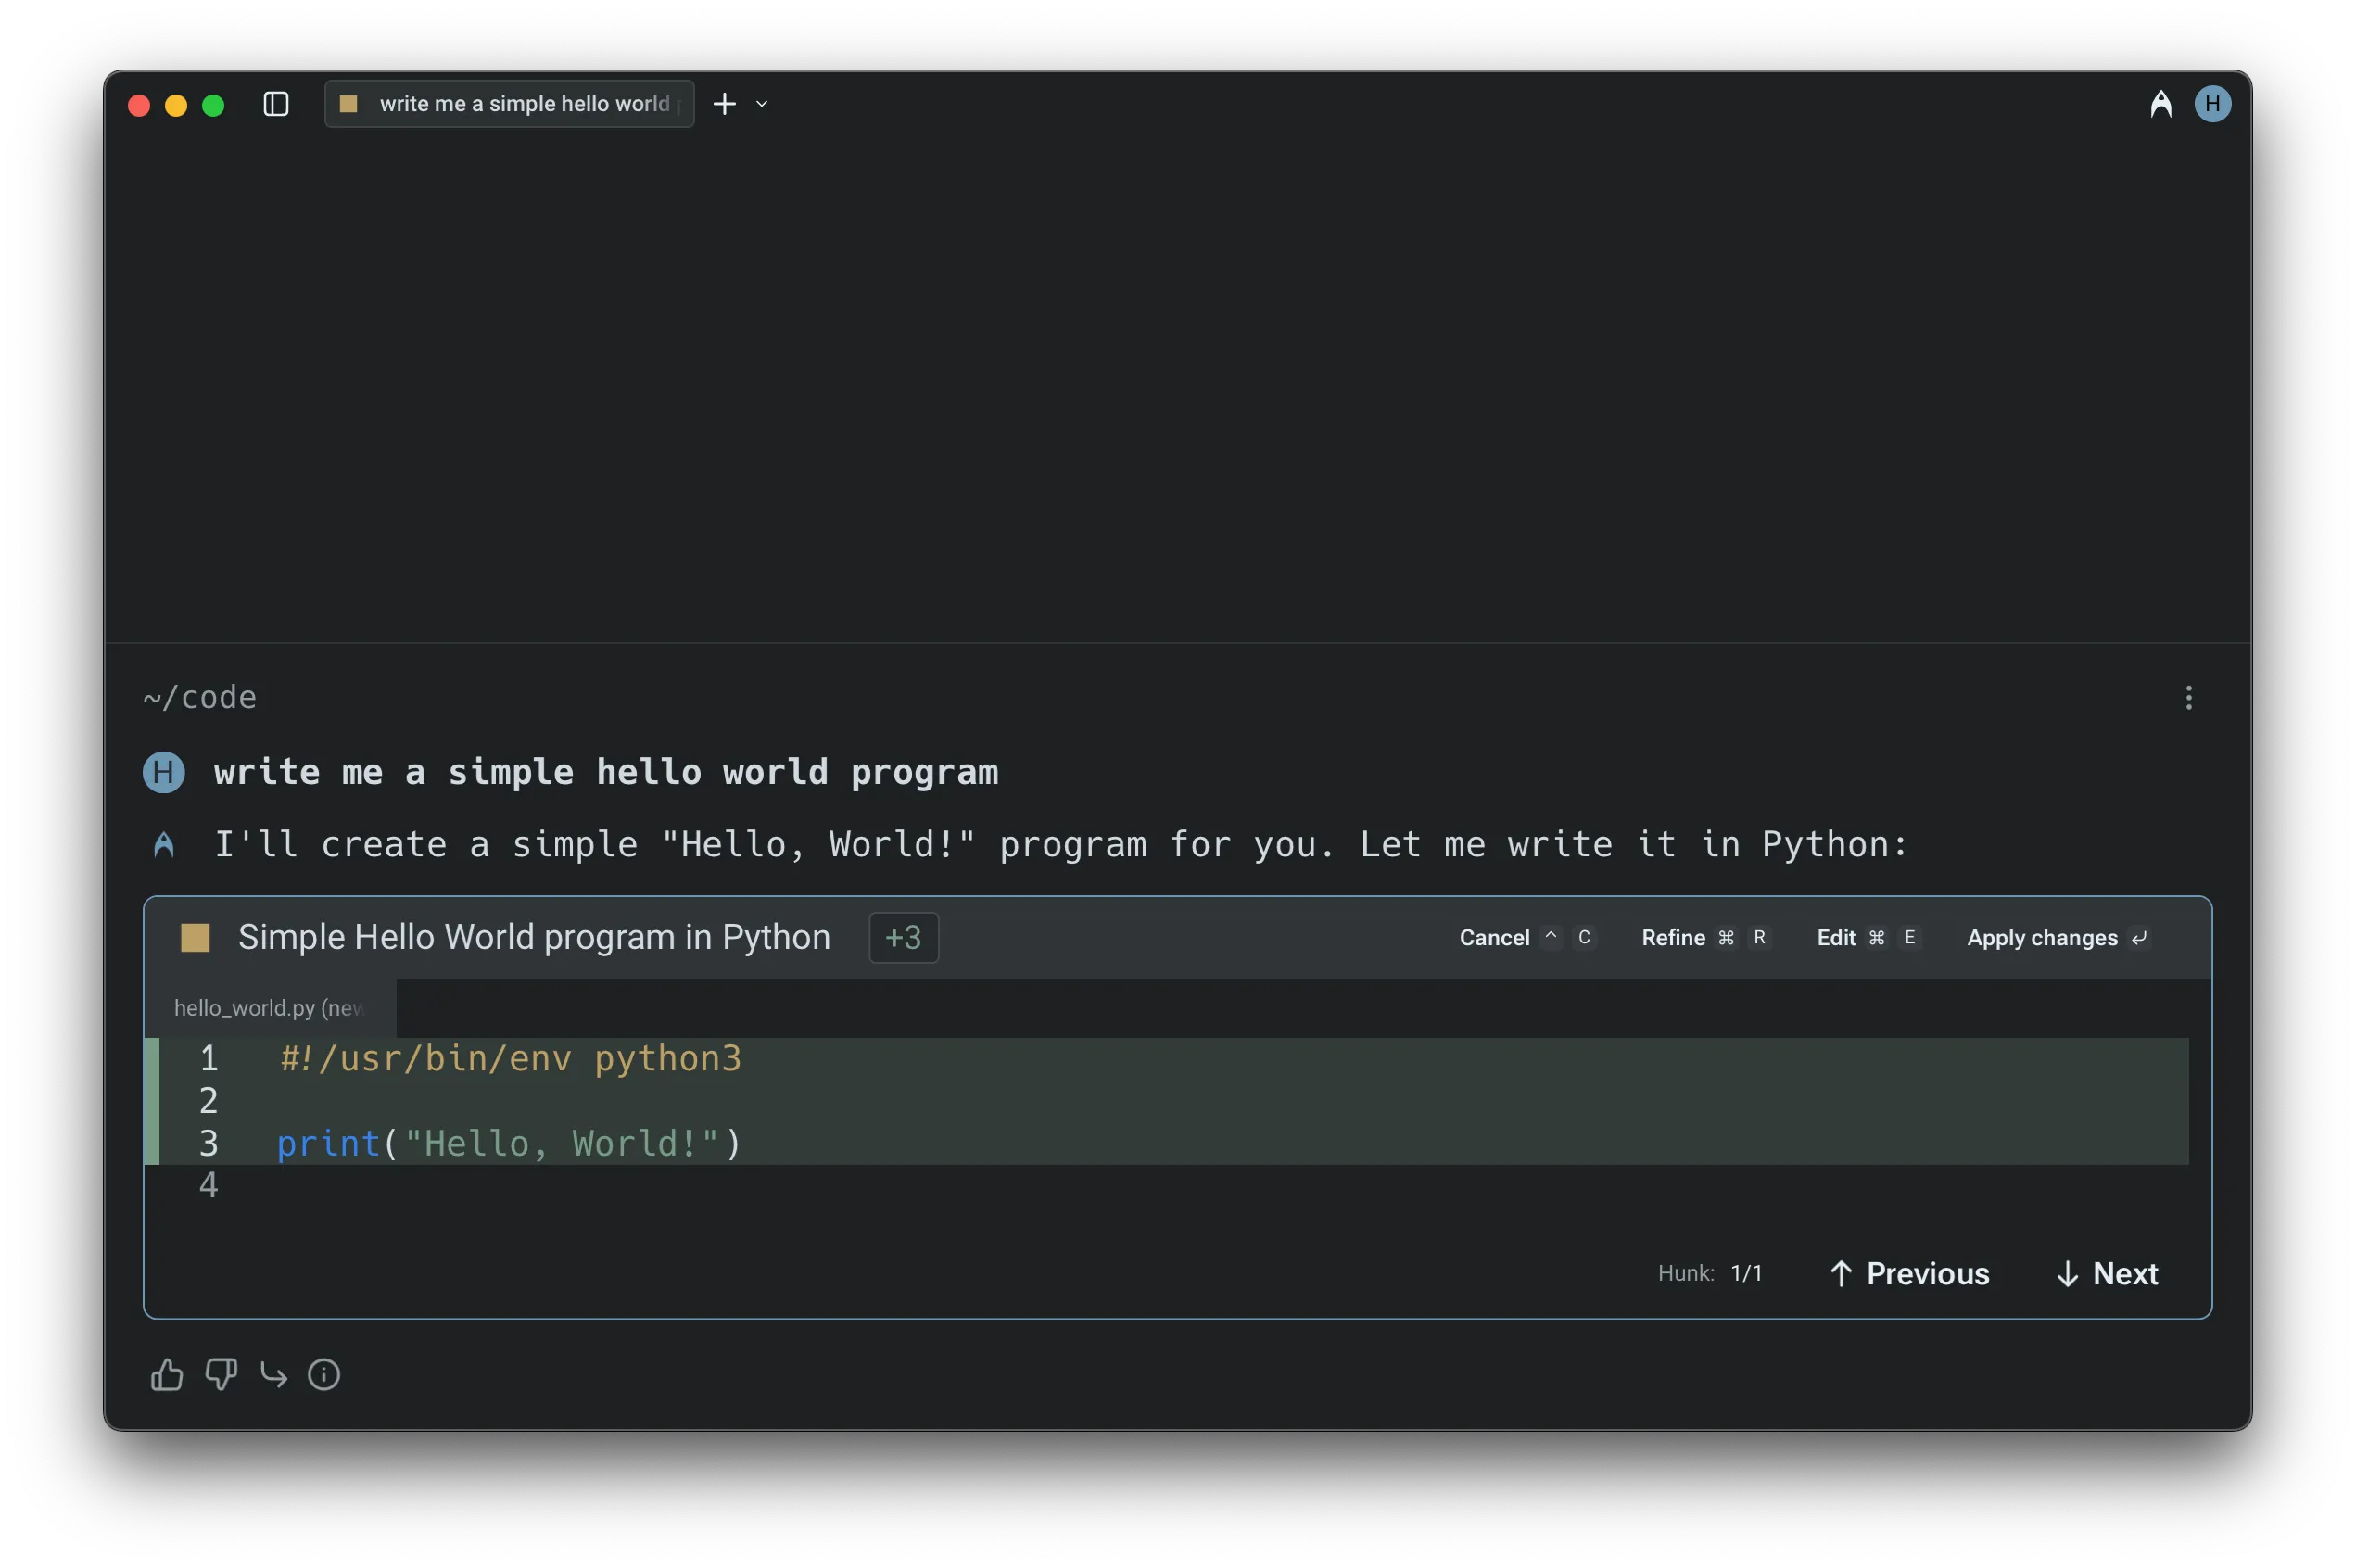Click the fork/branch reply arrow icon

[273, 1374]
